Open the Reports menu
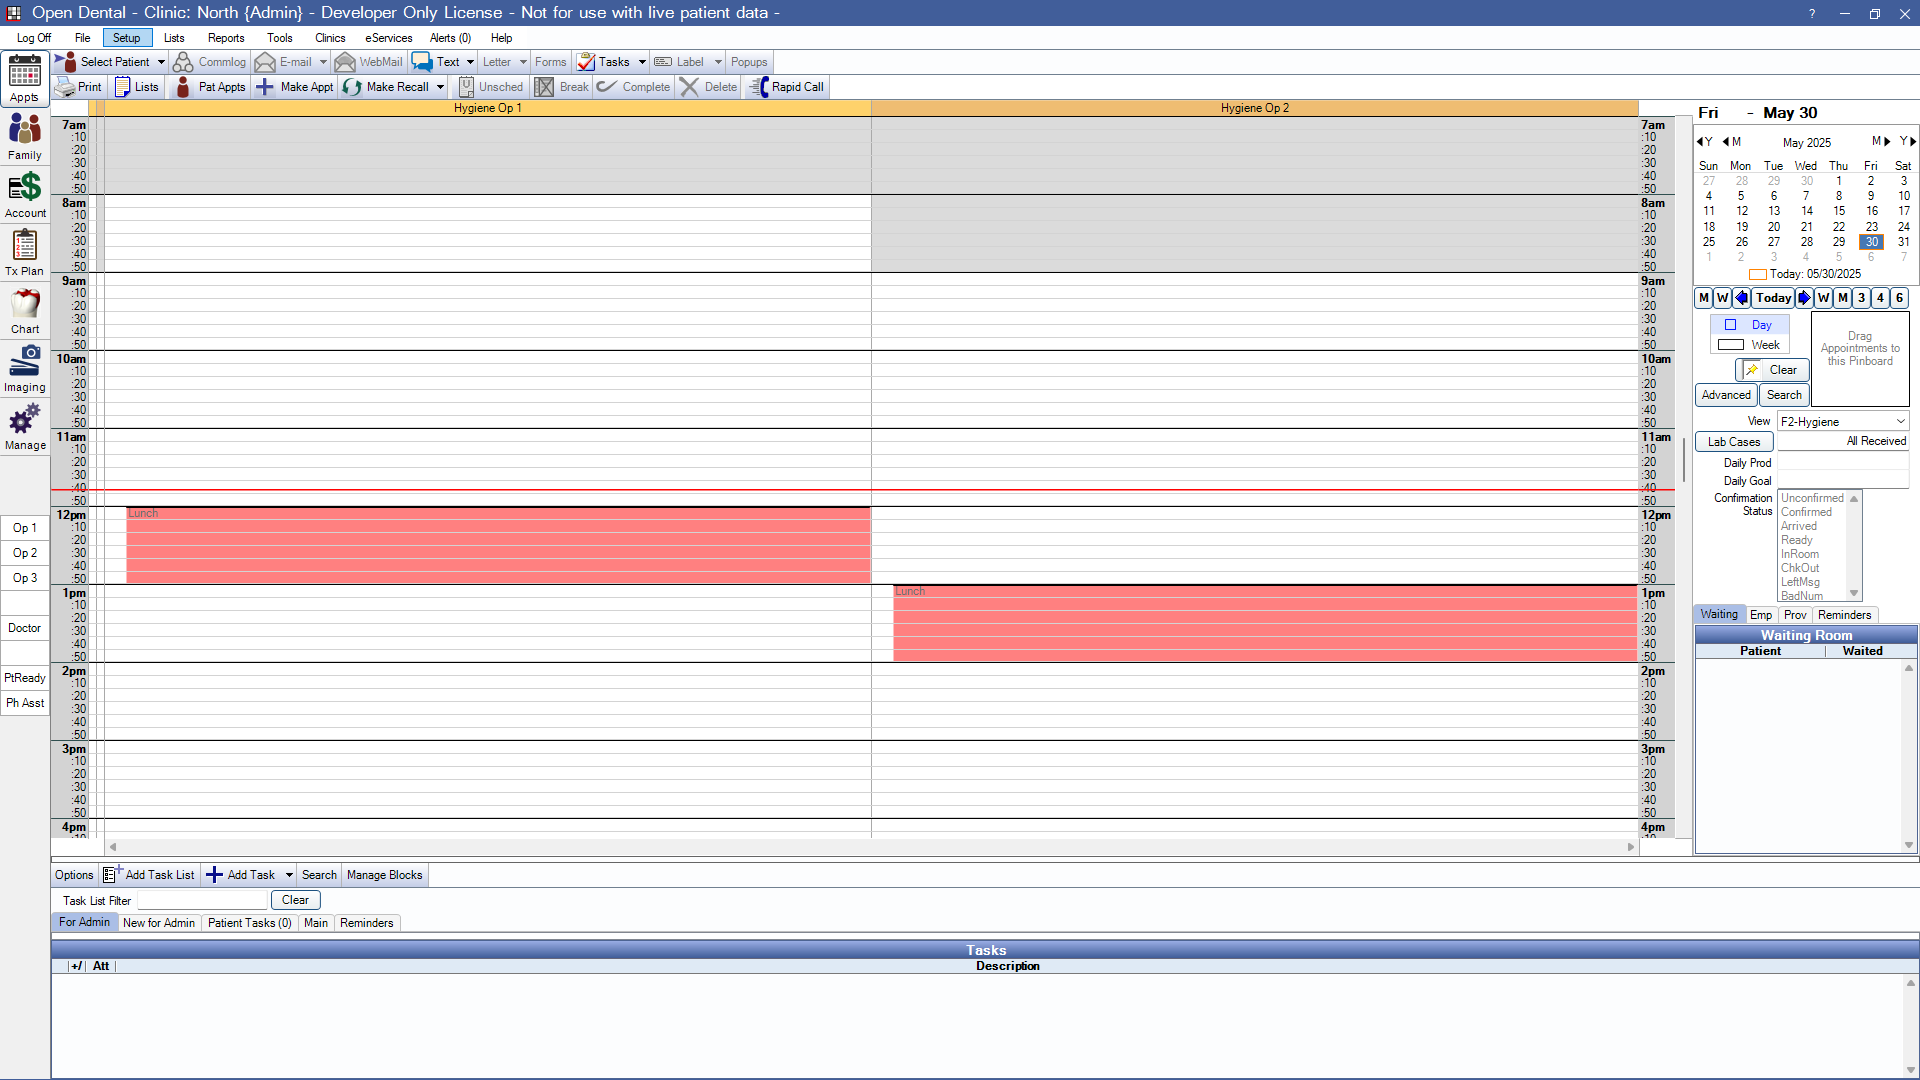Image resolution: width=1920 pixels, height=1080 pixels. point(225,38)
